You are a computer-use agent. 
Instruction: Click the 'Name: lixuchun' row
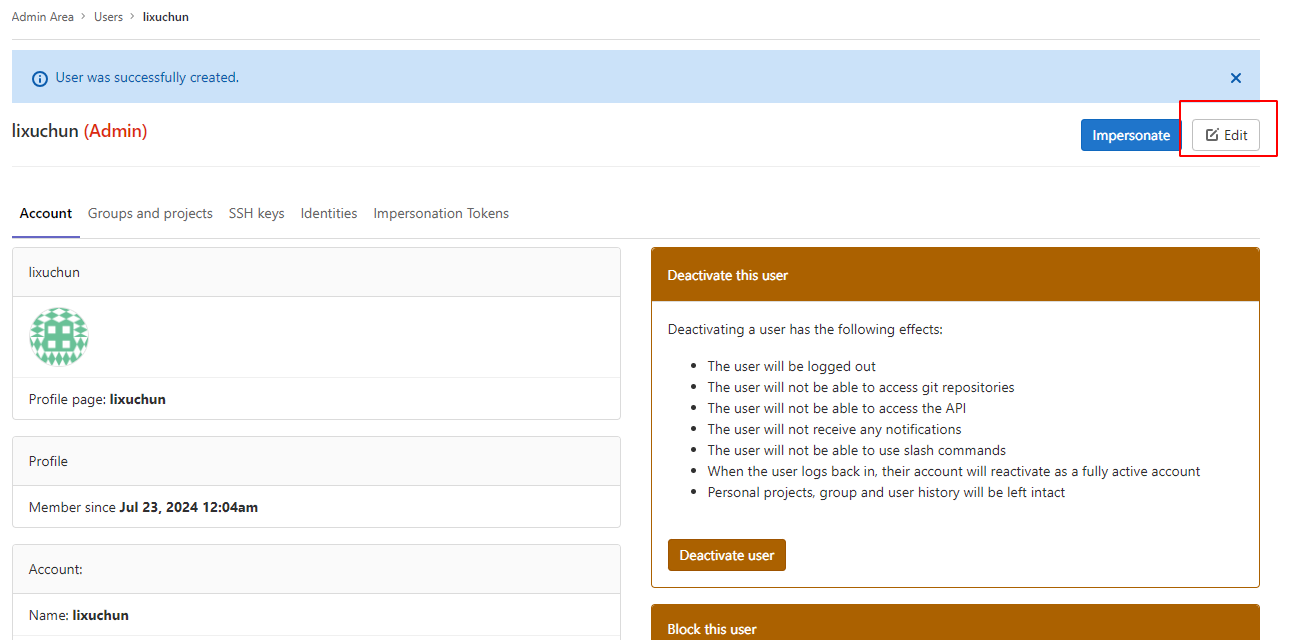tap(316, 615)
